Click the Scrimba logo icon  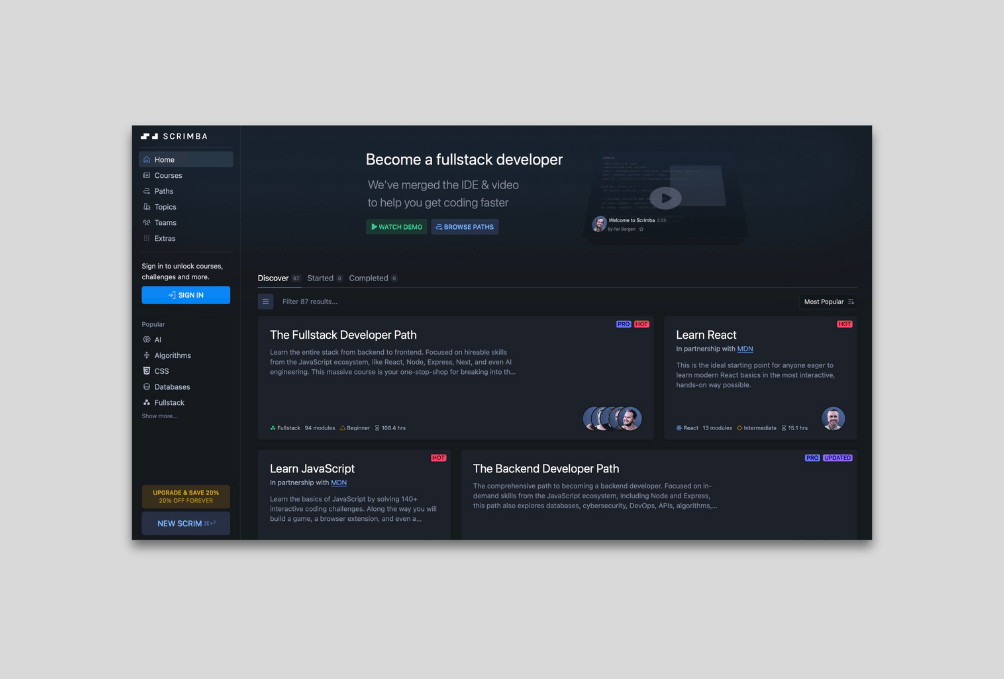pyautogui.click(x=149, y=136)
